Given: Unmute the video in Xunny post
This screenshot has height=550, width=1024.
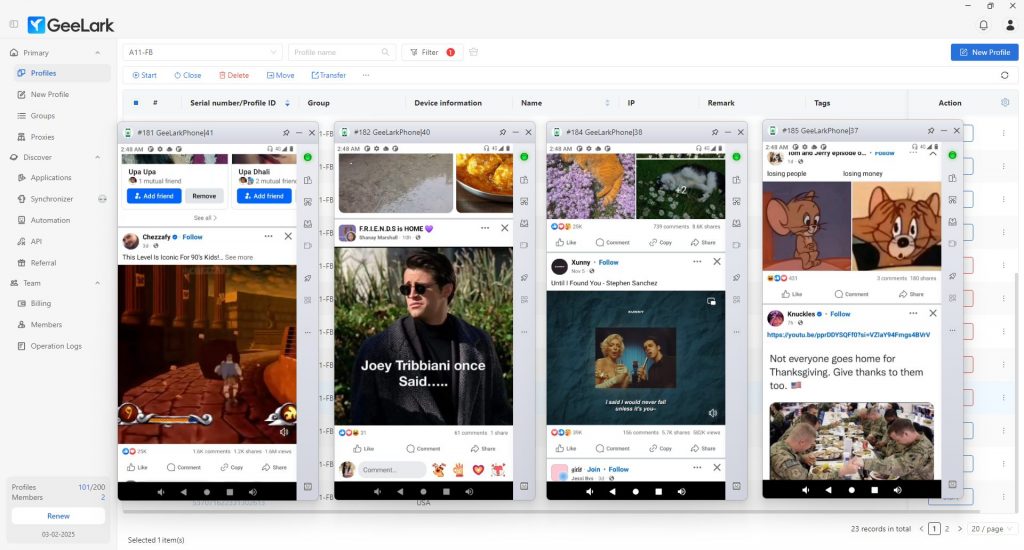Looking at the screenshot, I should (712, 413).
